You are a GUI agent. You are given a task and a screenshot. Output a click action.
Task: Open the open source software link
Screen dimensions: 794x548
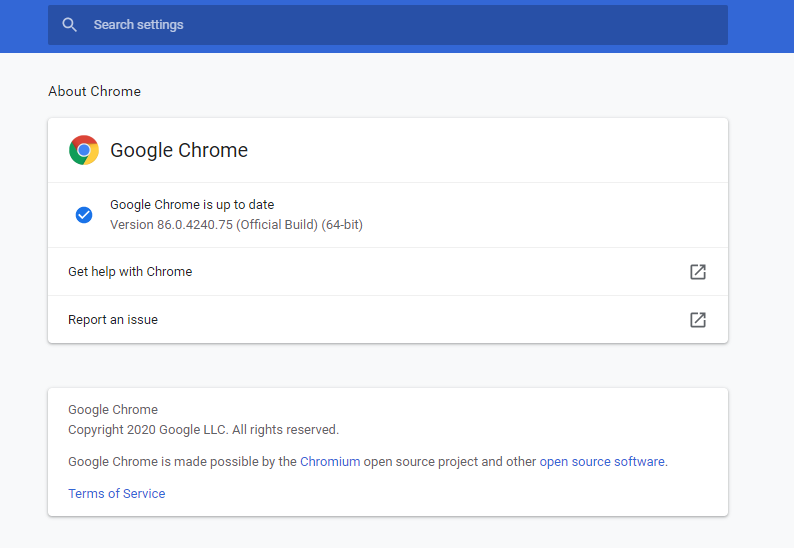tap(602, 462)
